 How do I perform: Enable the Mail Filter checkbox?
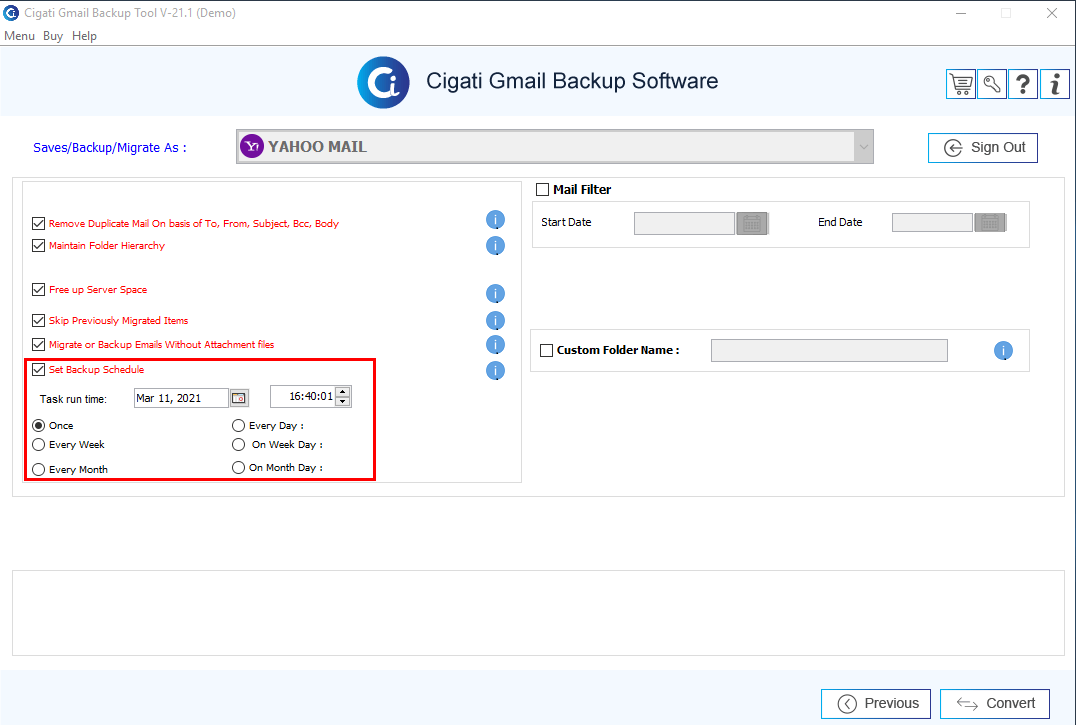click(542, 189)
